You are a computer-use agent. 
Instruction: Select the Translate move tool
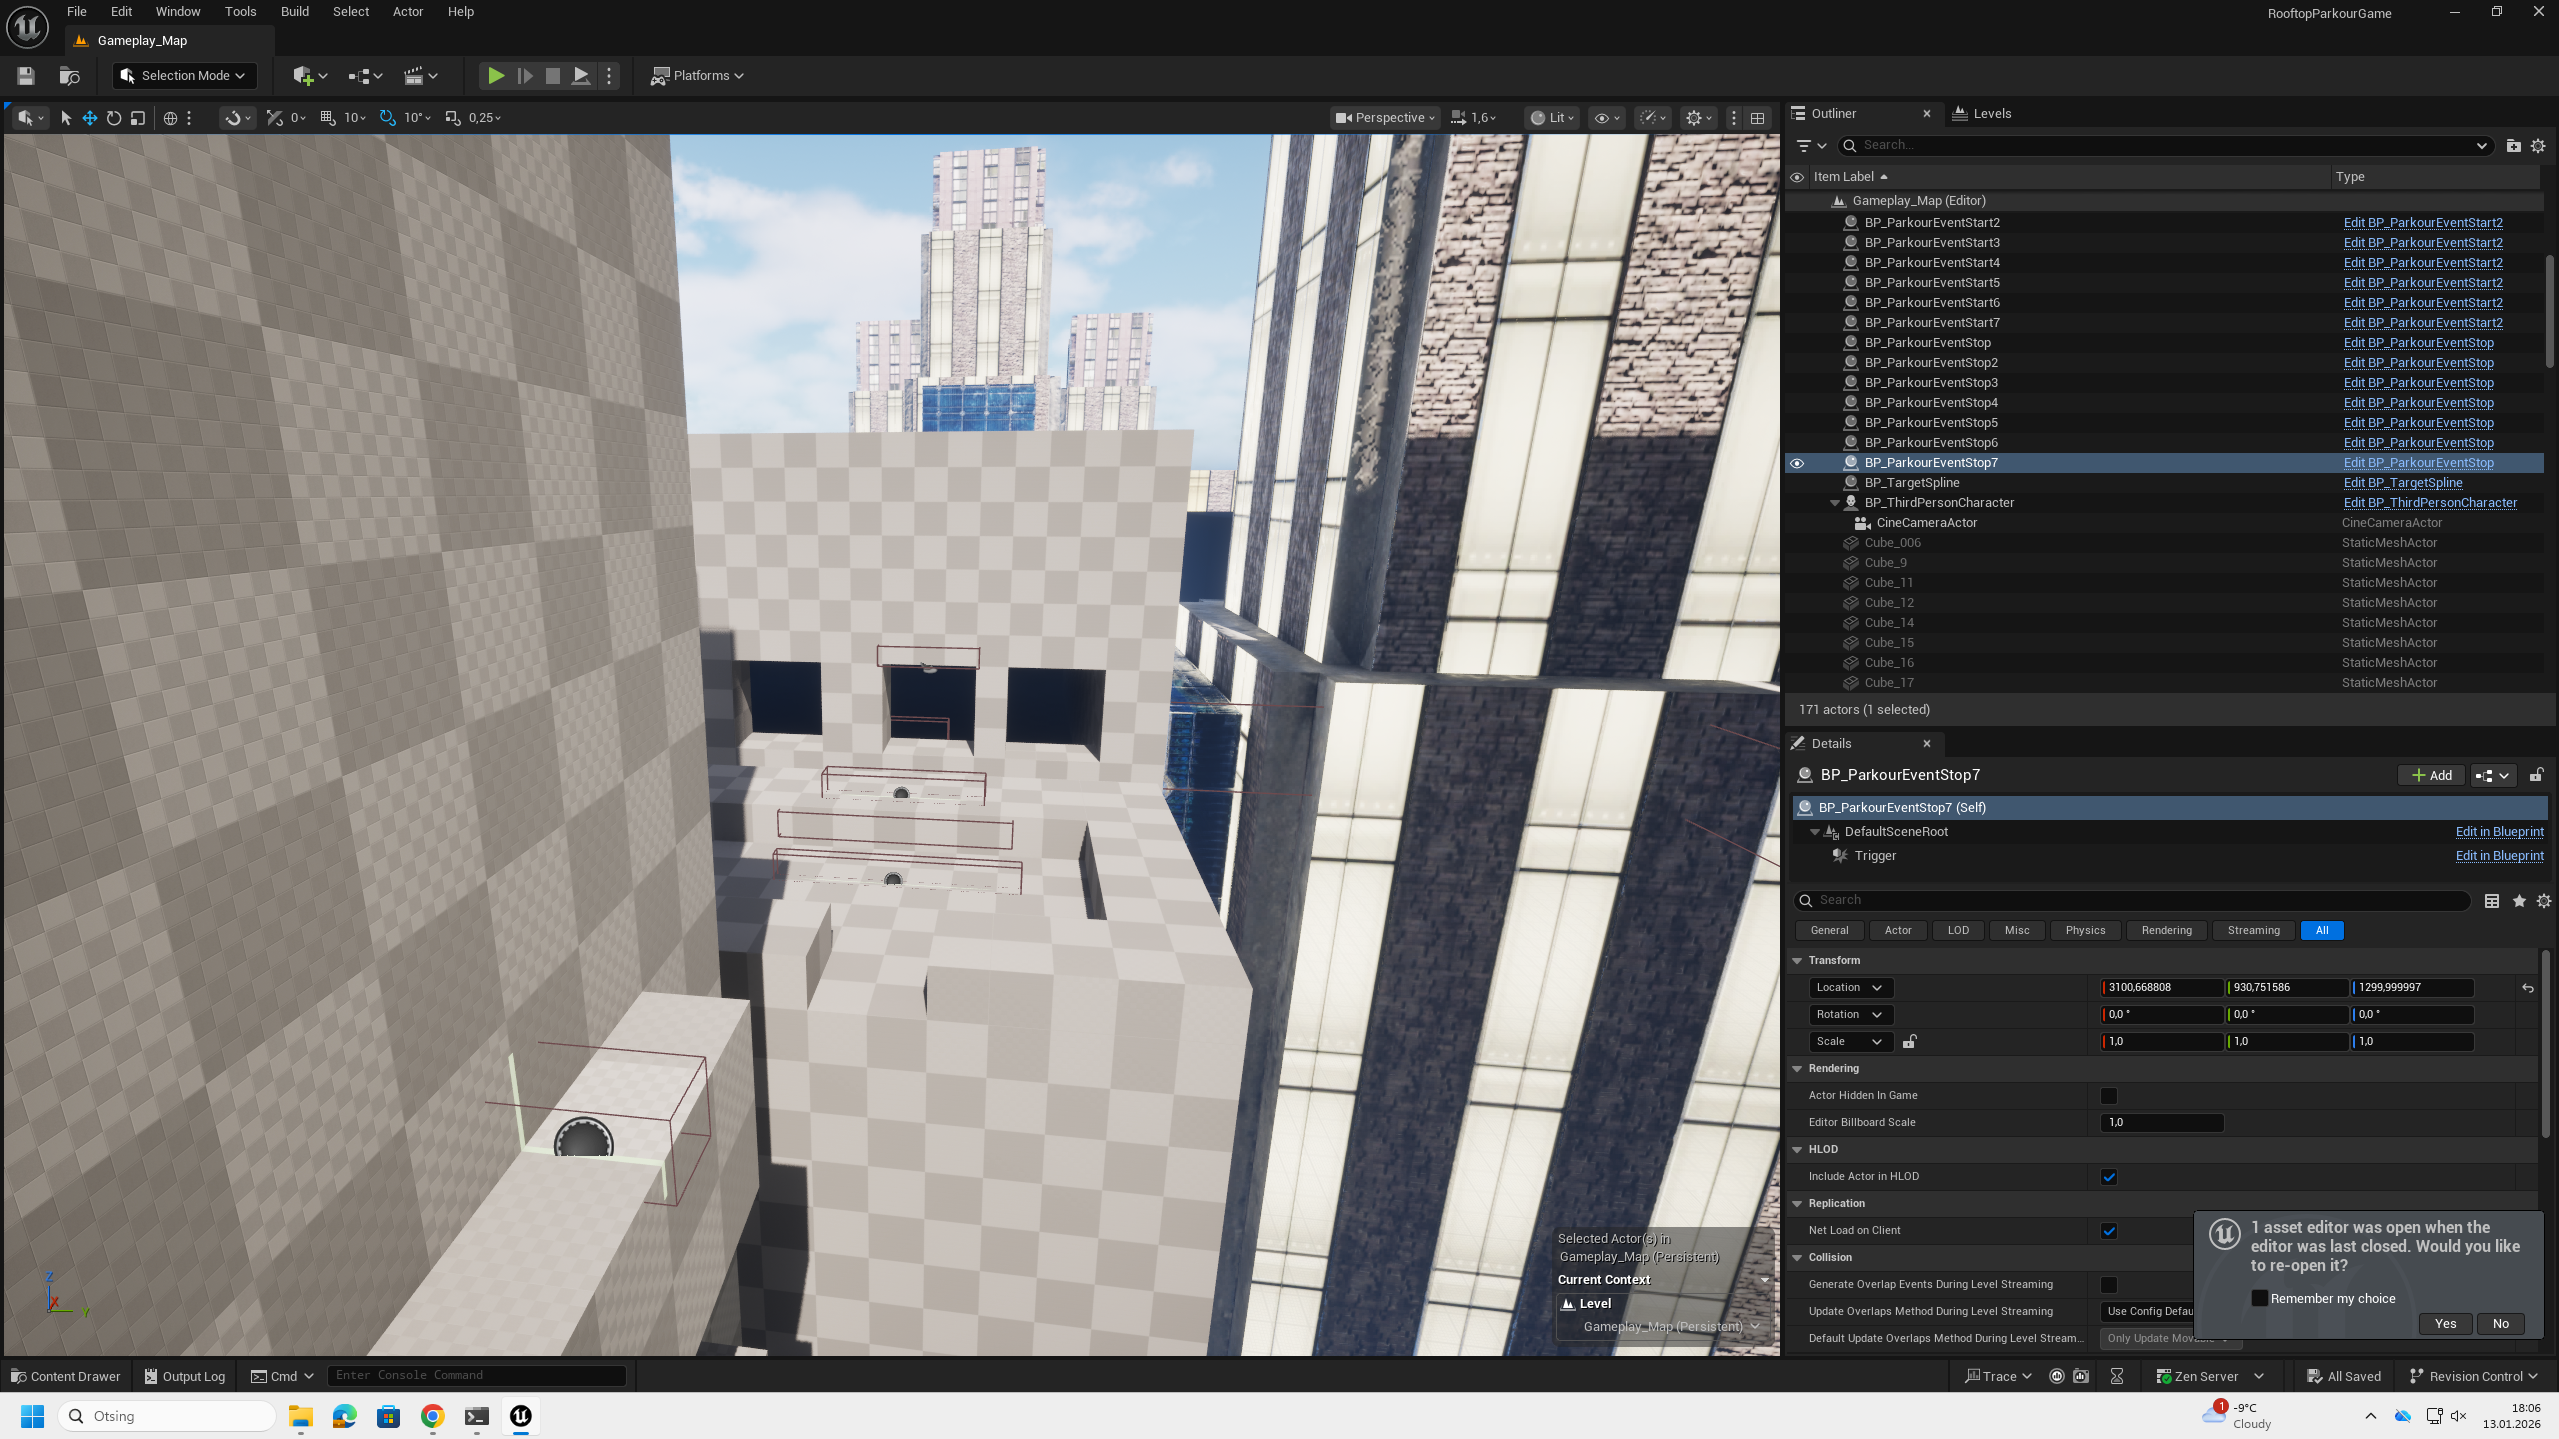tap(90, 118)
